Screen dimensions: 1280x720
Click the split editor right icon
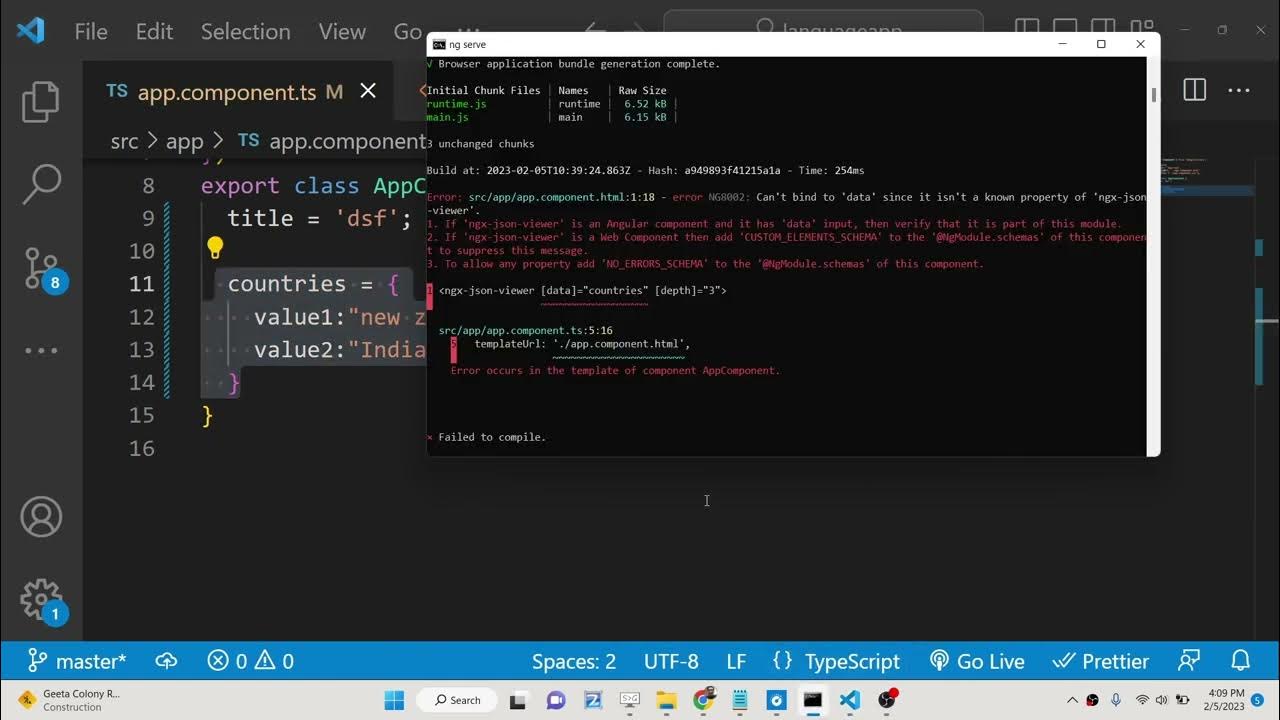coord(1194,91)
